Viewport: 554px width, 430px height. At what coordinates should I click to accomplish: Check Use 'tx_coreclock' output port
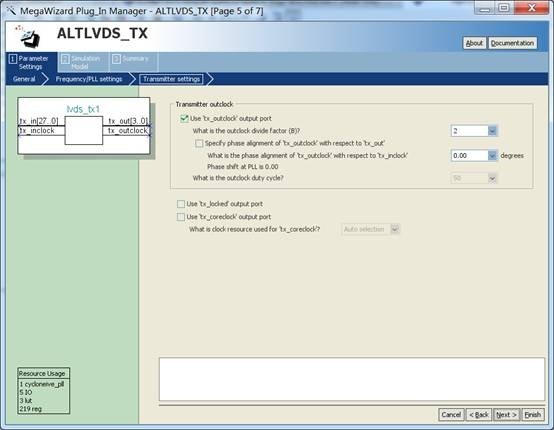click(x=181, y=217)
